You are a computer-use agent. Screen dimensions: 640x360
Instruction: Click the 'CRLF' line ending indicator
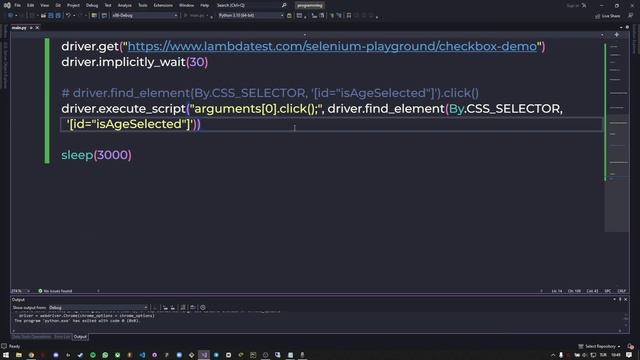[x=622, y=291]
